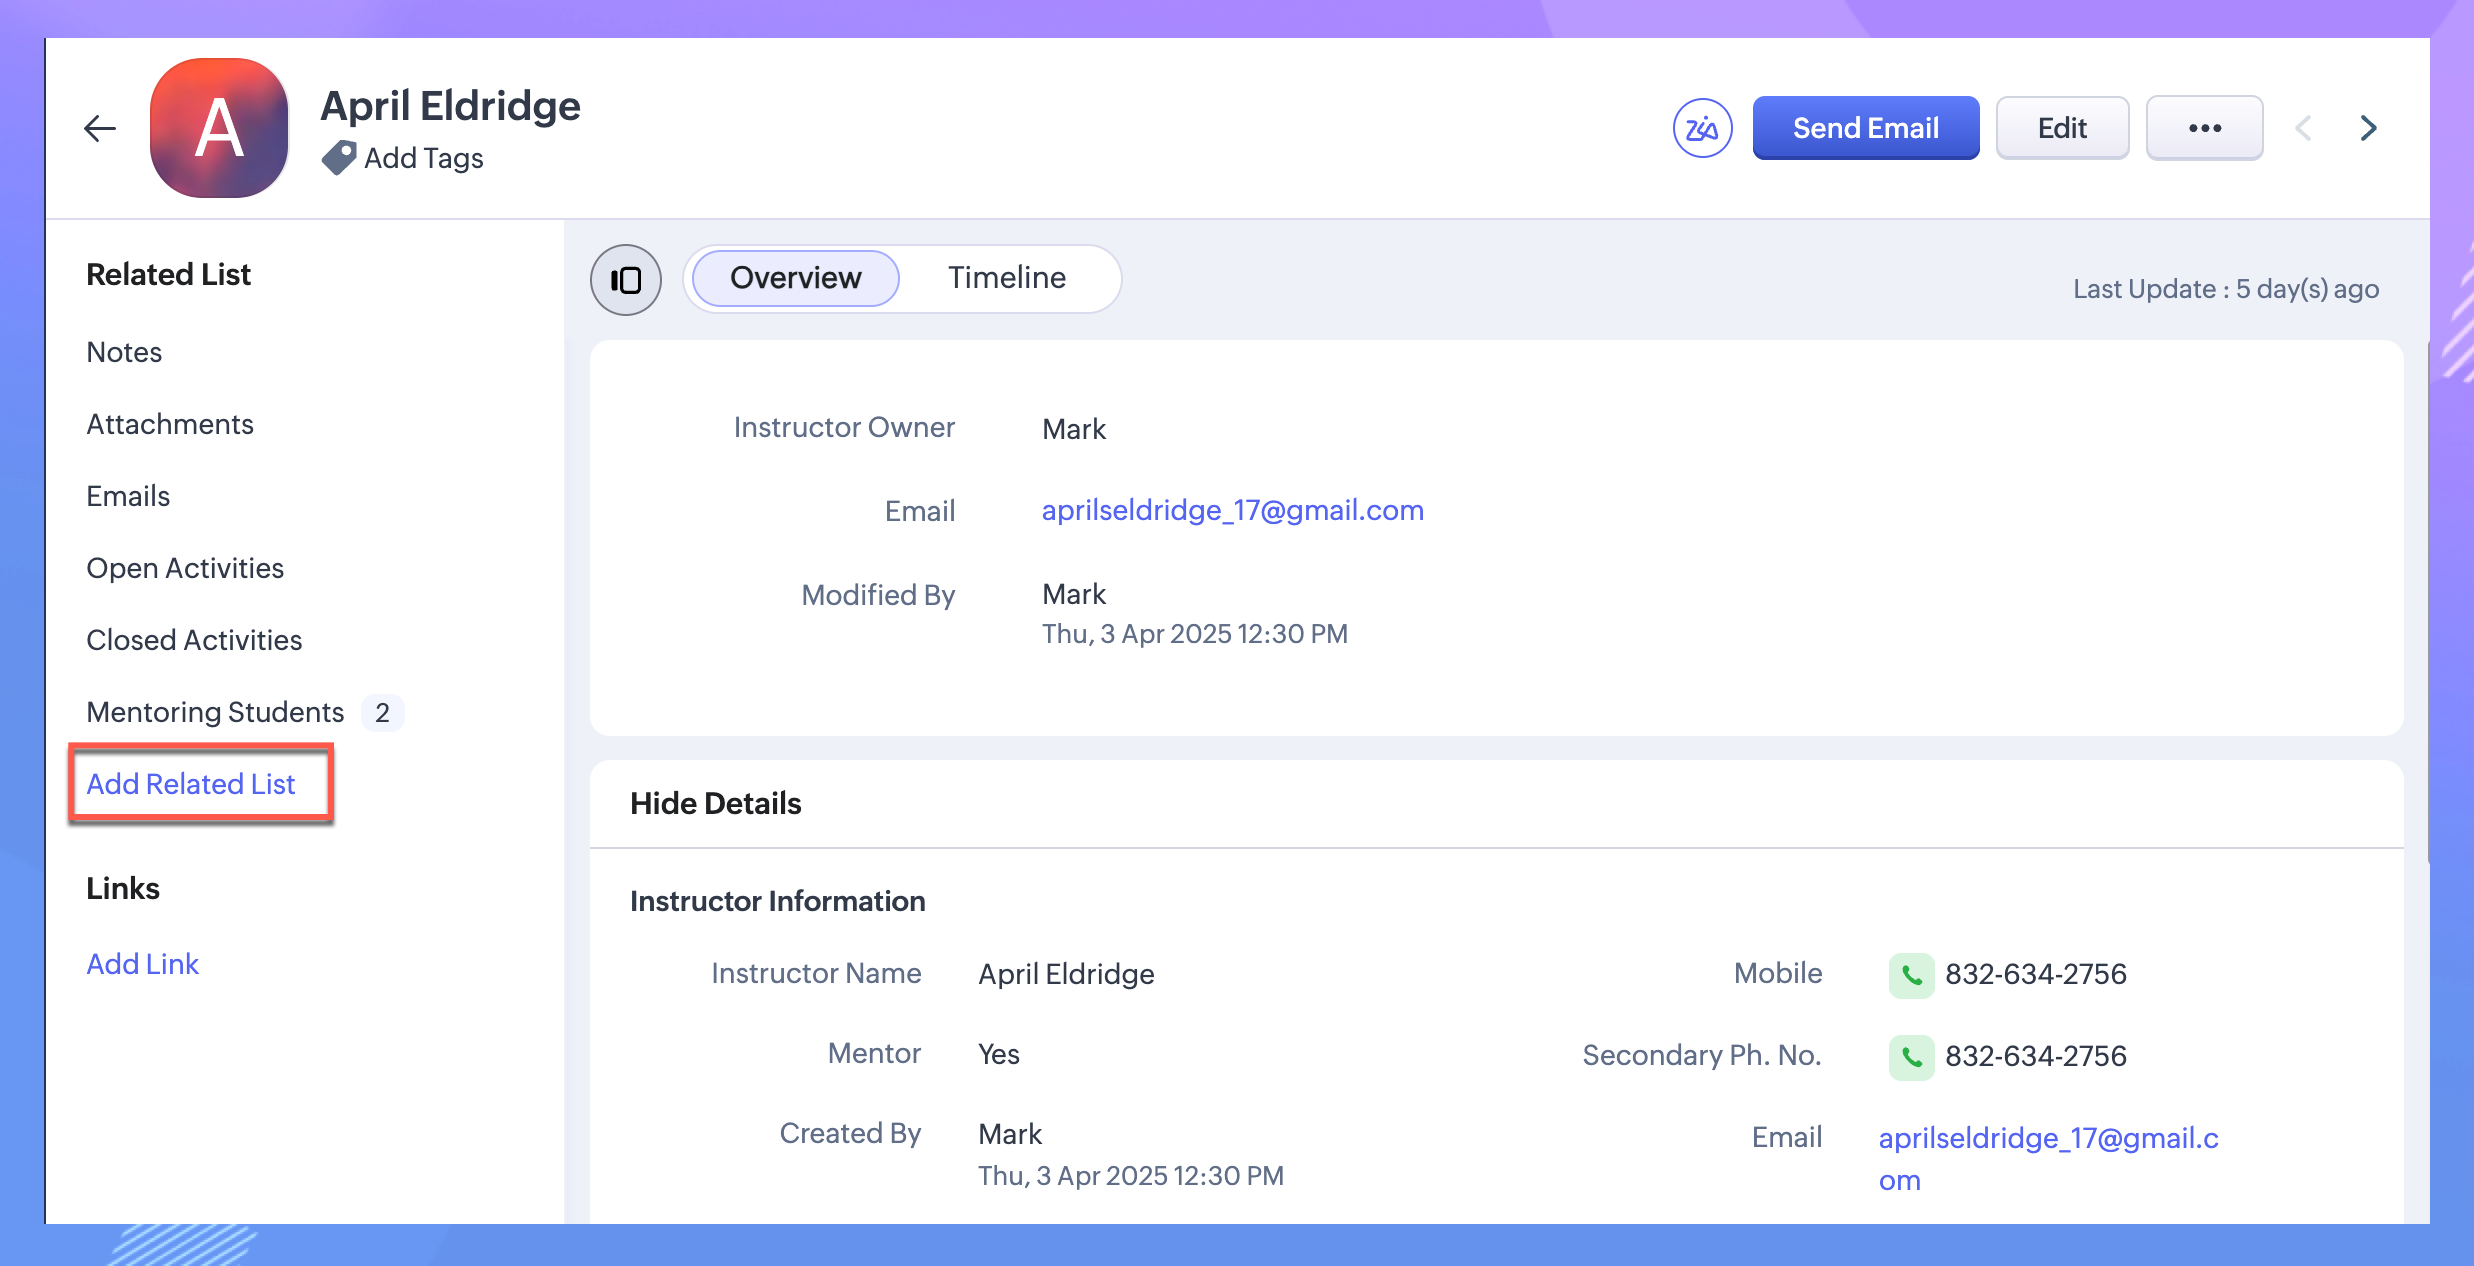Go to previous record arrow

2304,128
